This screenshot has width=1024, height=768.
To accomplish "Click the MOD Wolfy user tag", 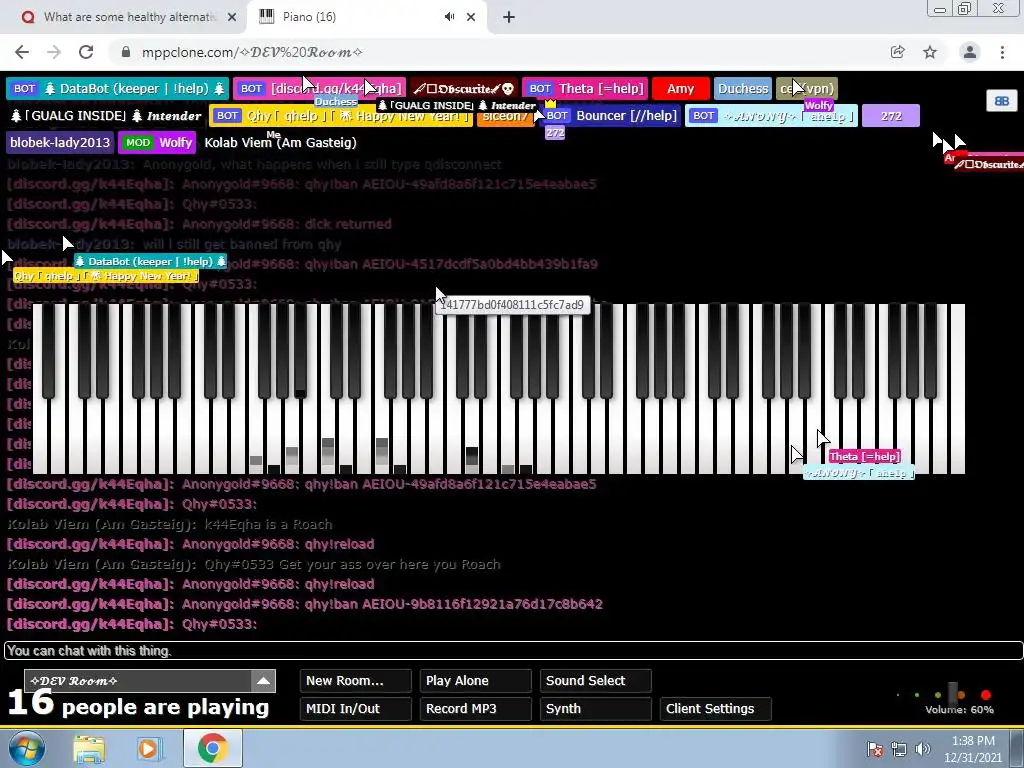I will (157, 142).
